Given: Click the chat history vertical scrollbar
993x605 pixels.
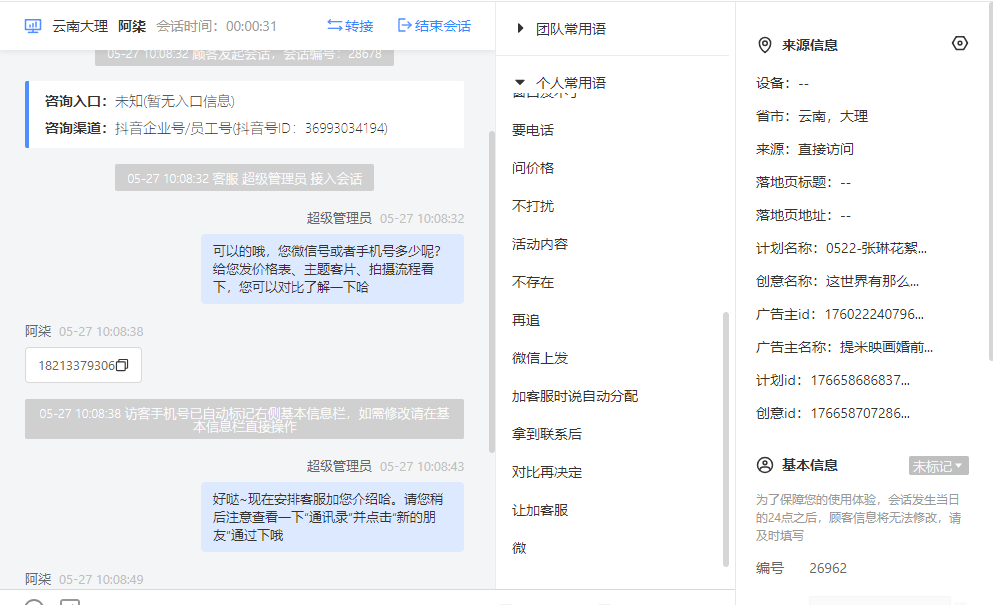Looking at the screenshot, I should (x=491, y=291).
